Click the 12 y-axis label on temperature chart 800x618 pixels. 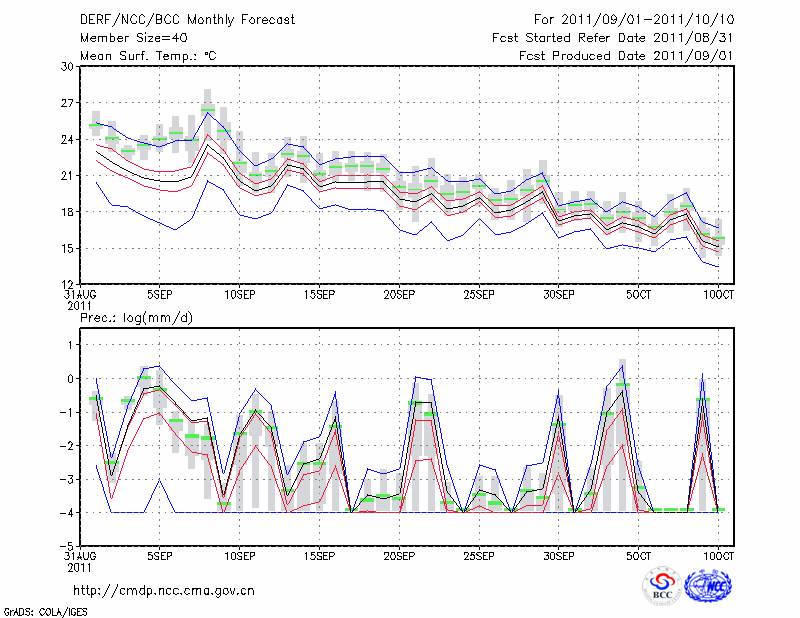[x=68, y=284]
